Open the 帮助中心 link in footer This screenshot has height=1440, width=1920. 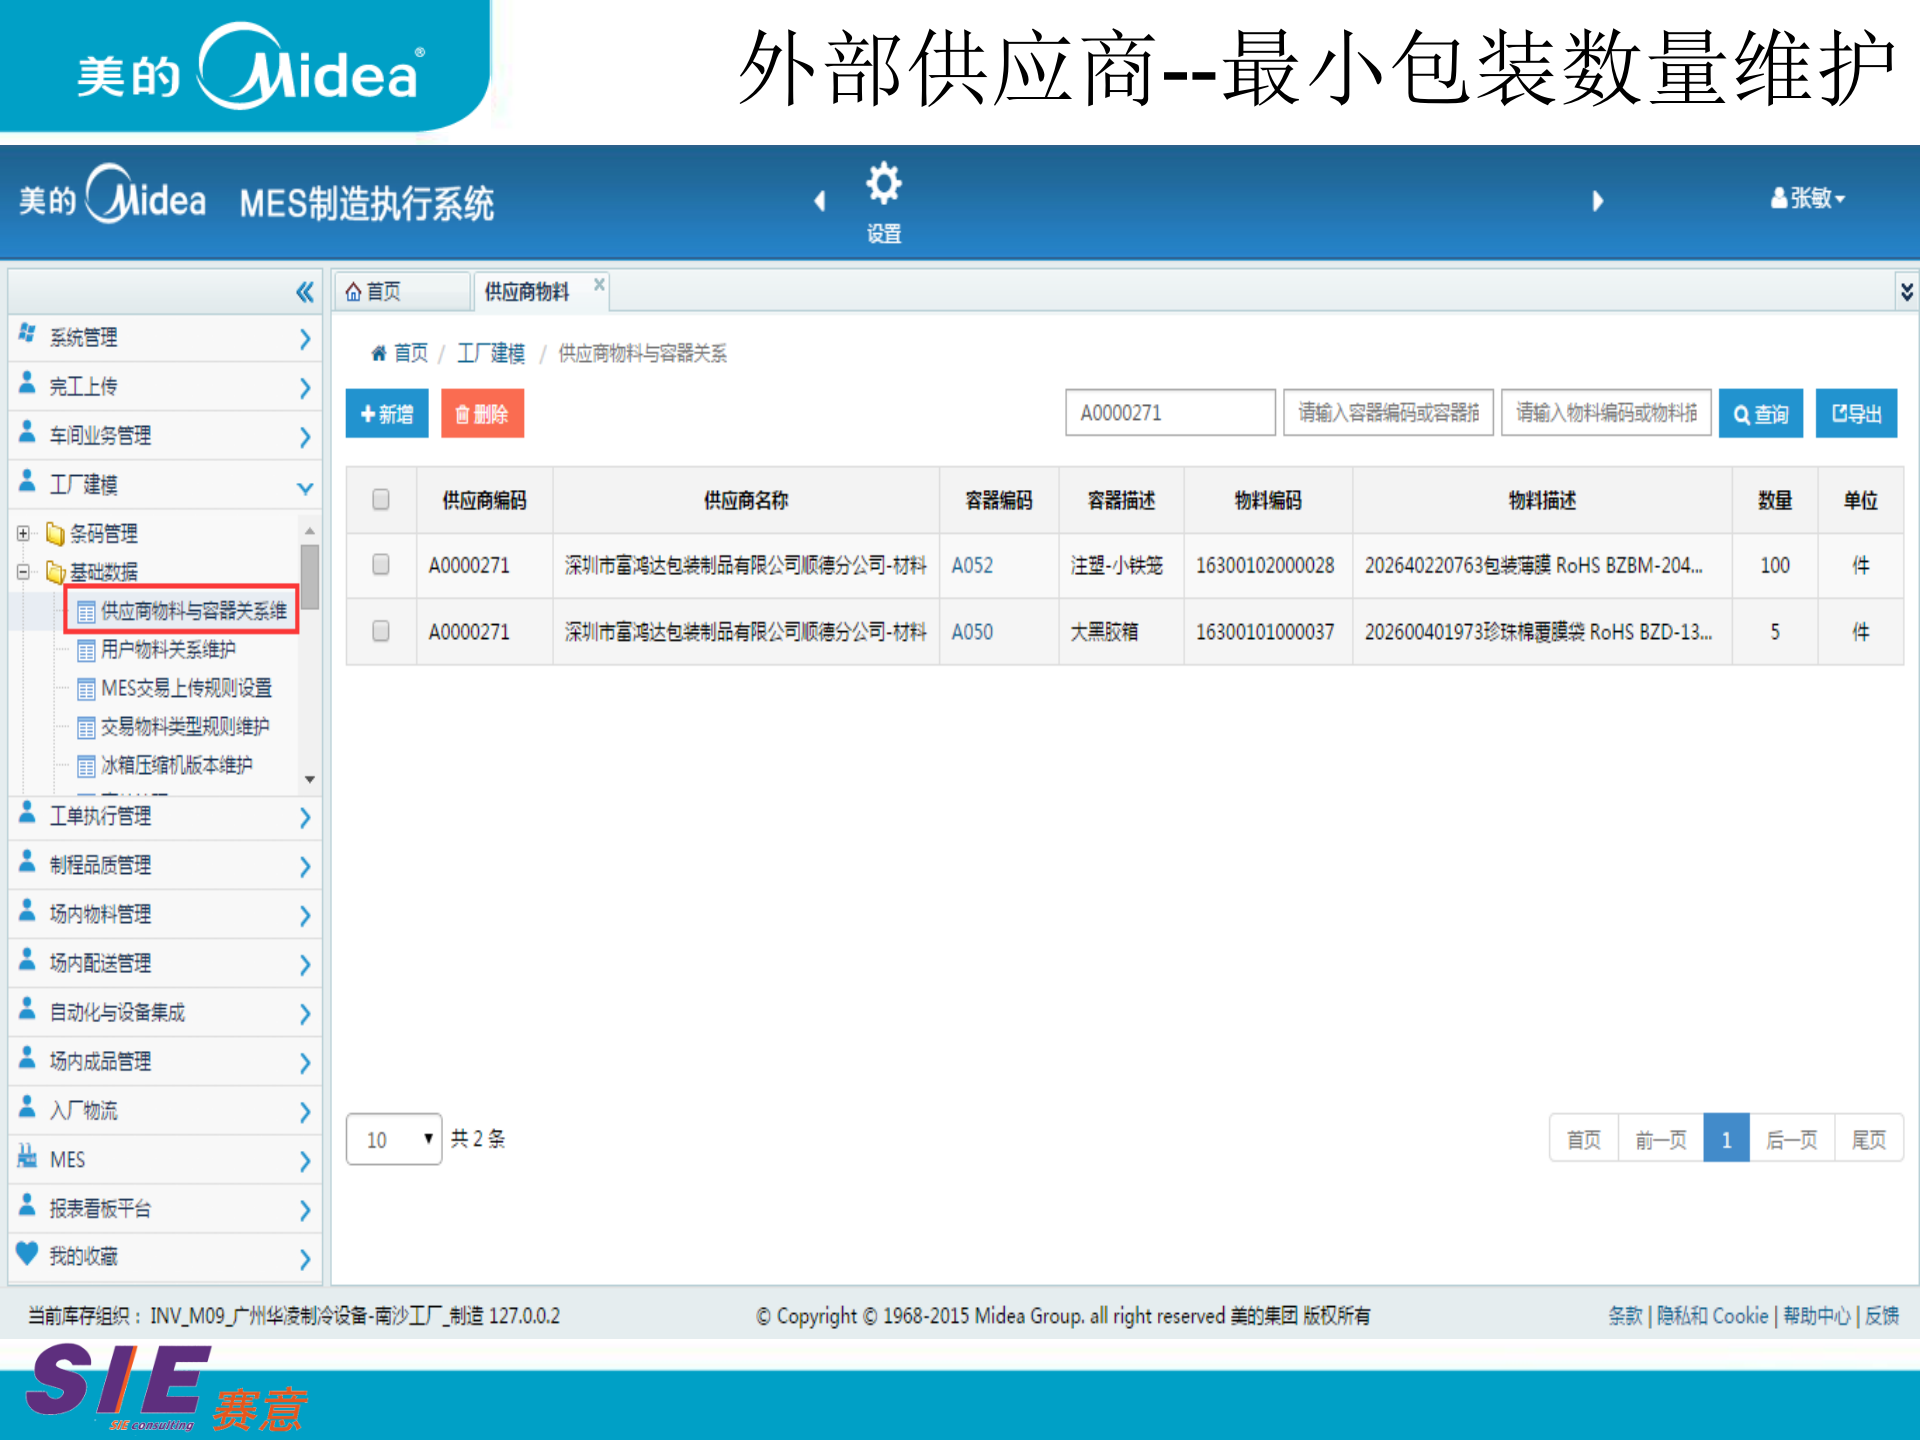(x=1816, y=1316)
